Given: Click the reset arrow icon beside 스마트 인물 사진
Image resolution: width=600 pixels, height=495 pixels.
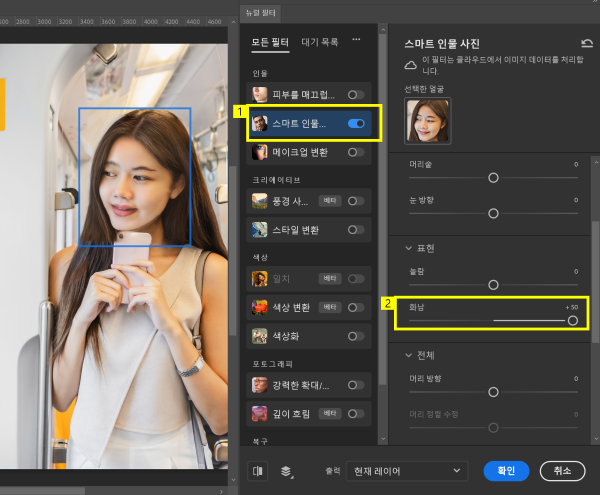Looking at the screenshot, I should (587, 43).
